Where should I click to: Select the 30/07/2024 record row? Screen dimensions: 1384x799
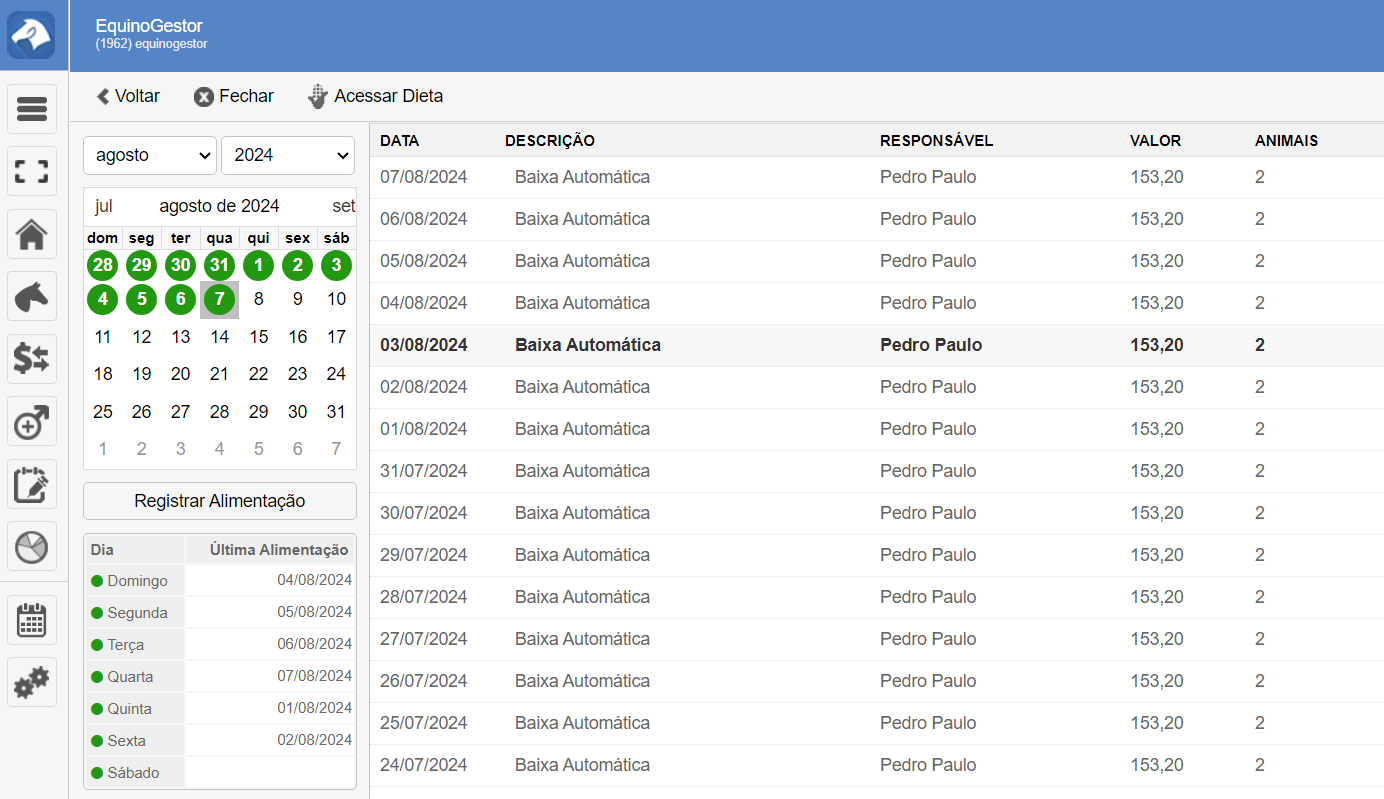(877, 513)
